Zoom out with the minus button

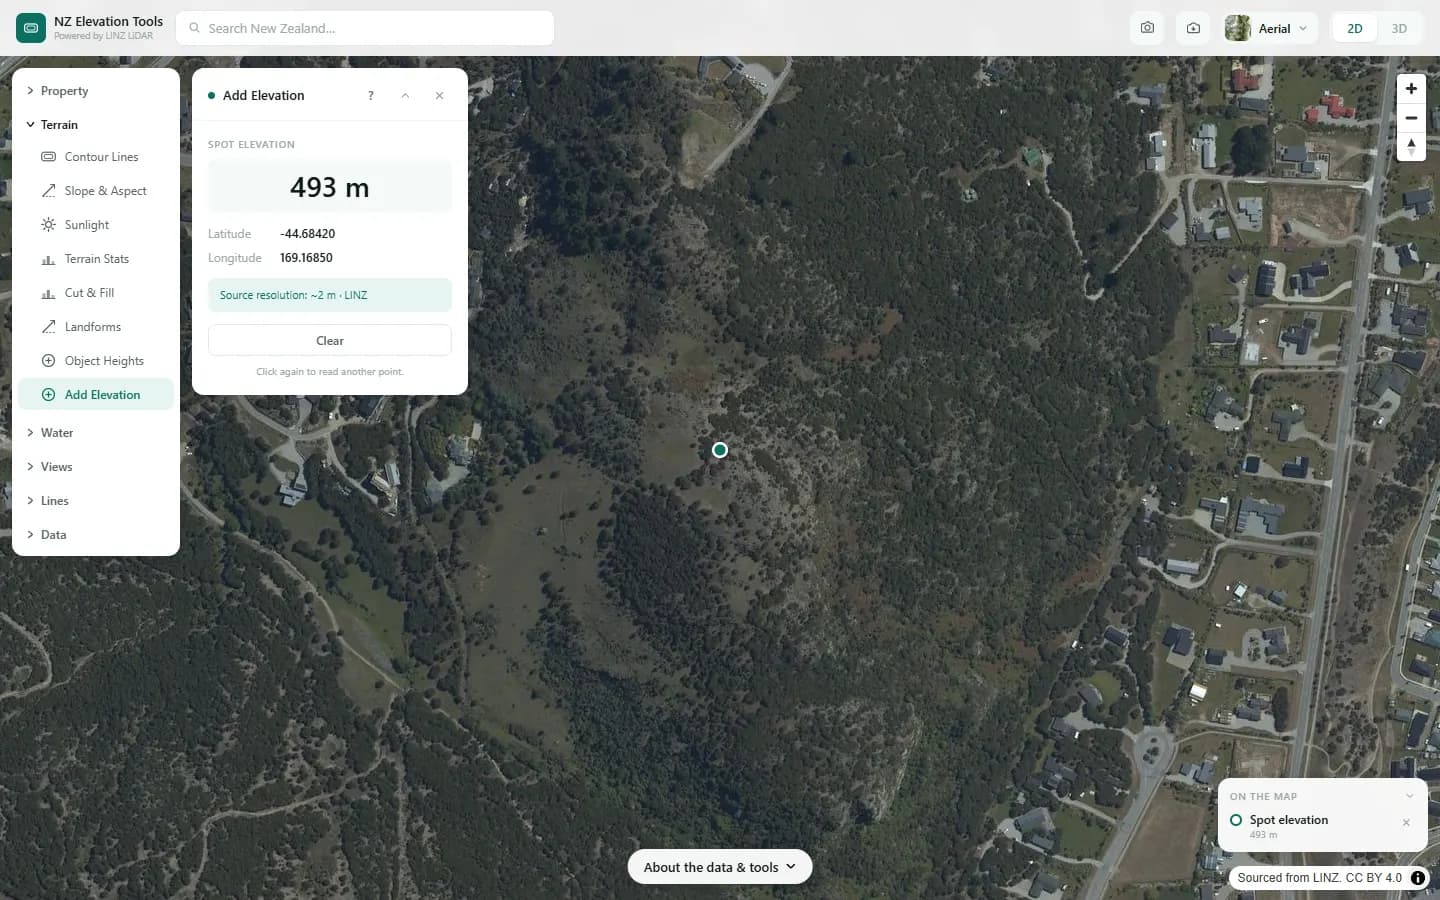pyautogui.click(x=1411, y=118)
